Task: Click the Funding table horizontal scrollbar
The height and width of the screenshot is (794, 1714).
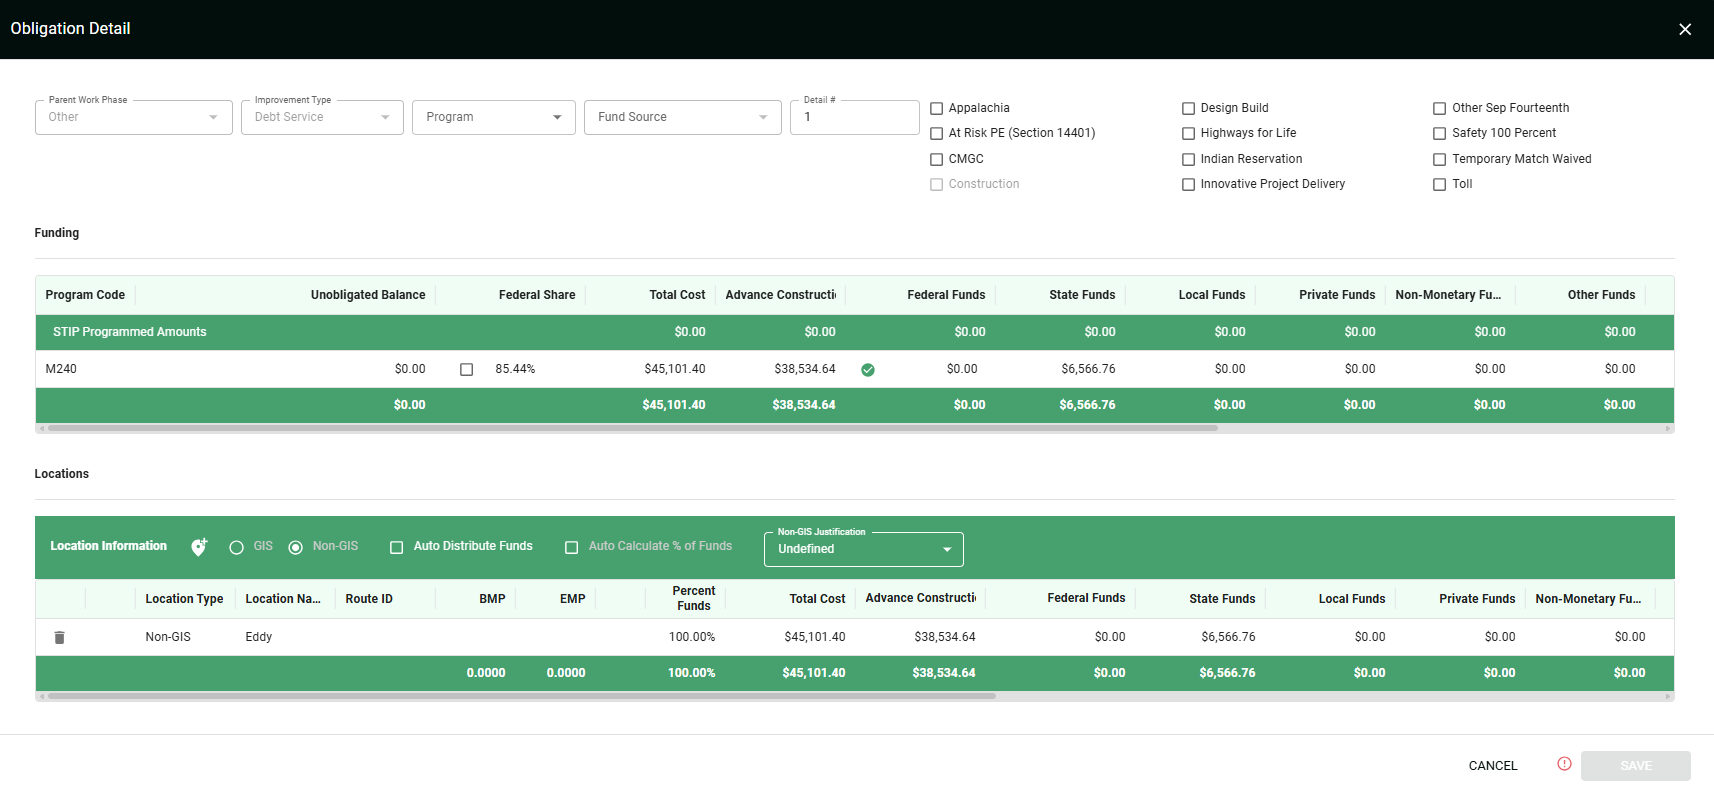Action: point(633,428)
